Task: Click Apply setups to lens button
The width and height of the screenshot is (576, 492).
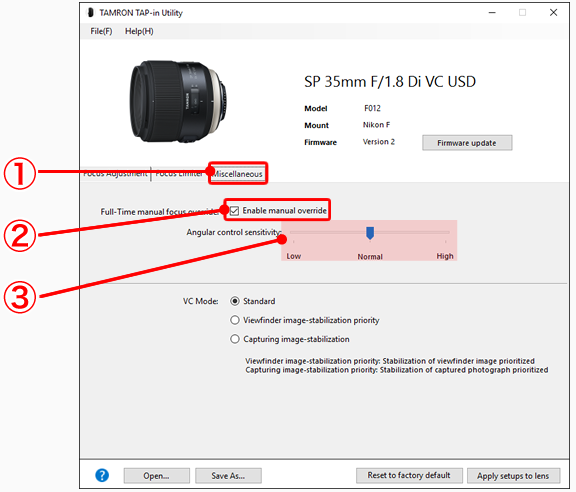Action: pyautogui.click(x=513, y=476)
